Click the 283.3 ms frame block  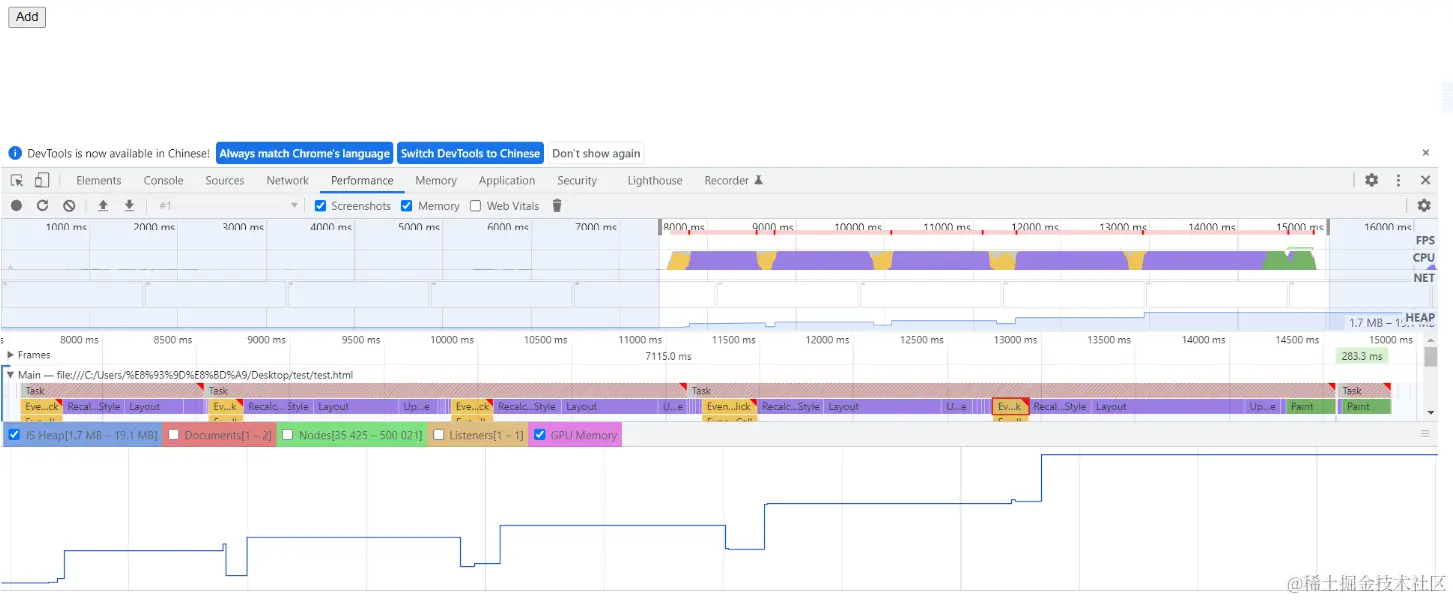tap(1362, 356)
